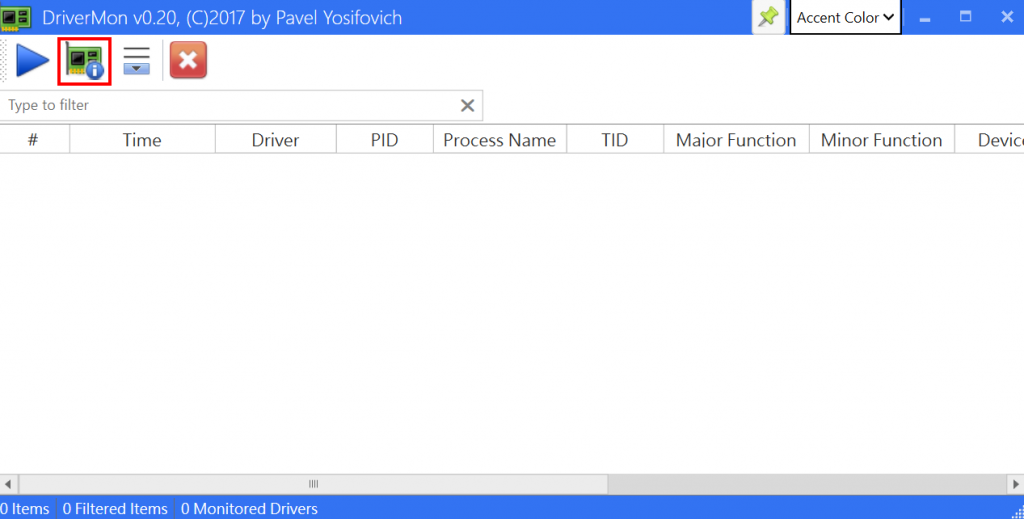Maximize the DriverMon window
This screenshot has height=519, width=1024.
(965, 17)
